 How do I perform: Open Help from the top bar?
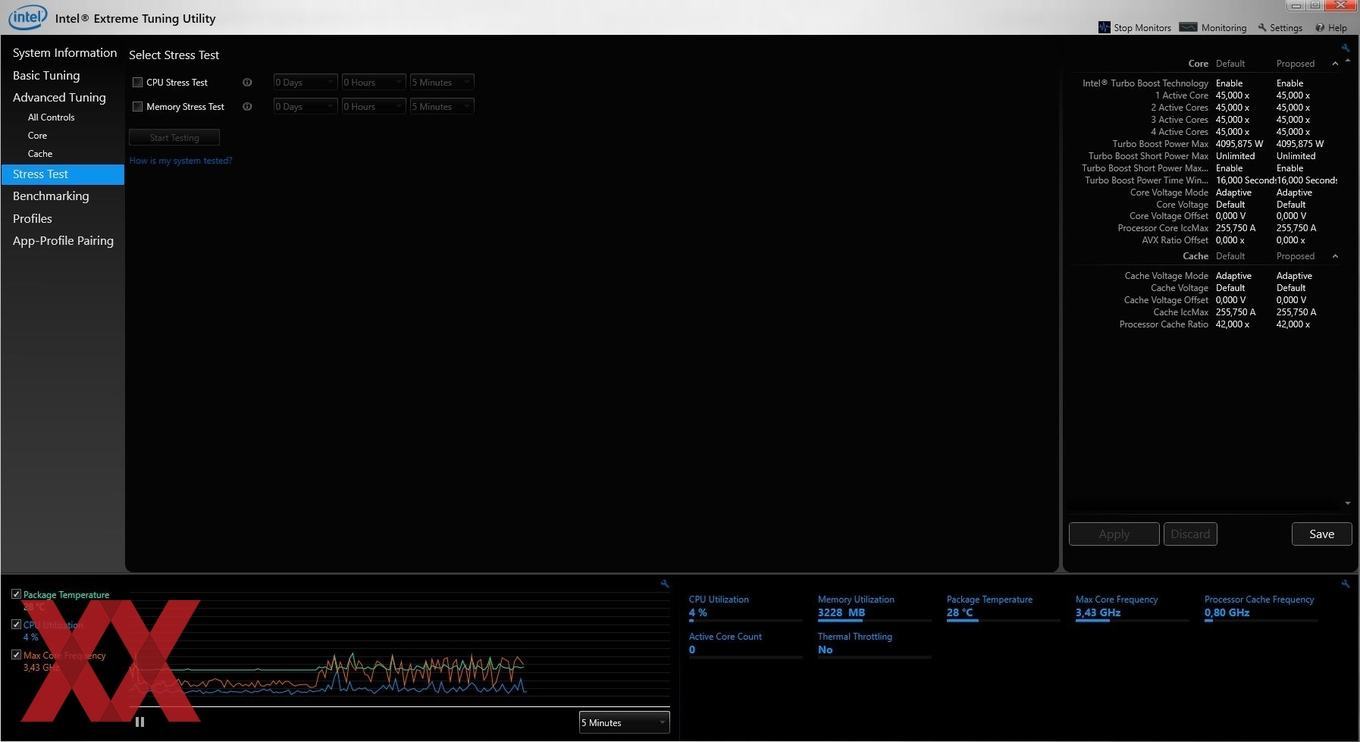(x=1331, y=28)
